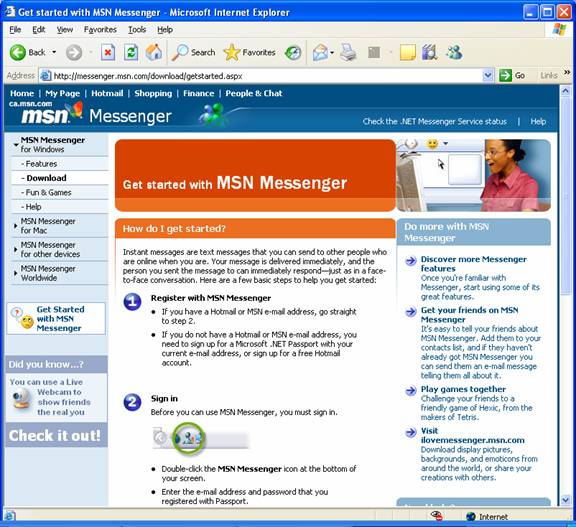Open the Finance top nav link
Viewport: 576px width, 527px height.
tap(198, 93)
